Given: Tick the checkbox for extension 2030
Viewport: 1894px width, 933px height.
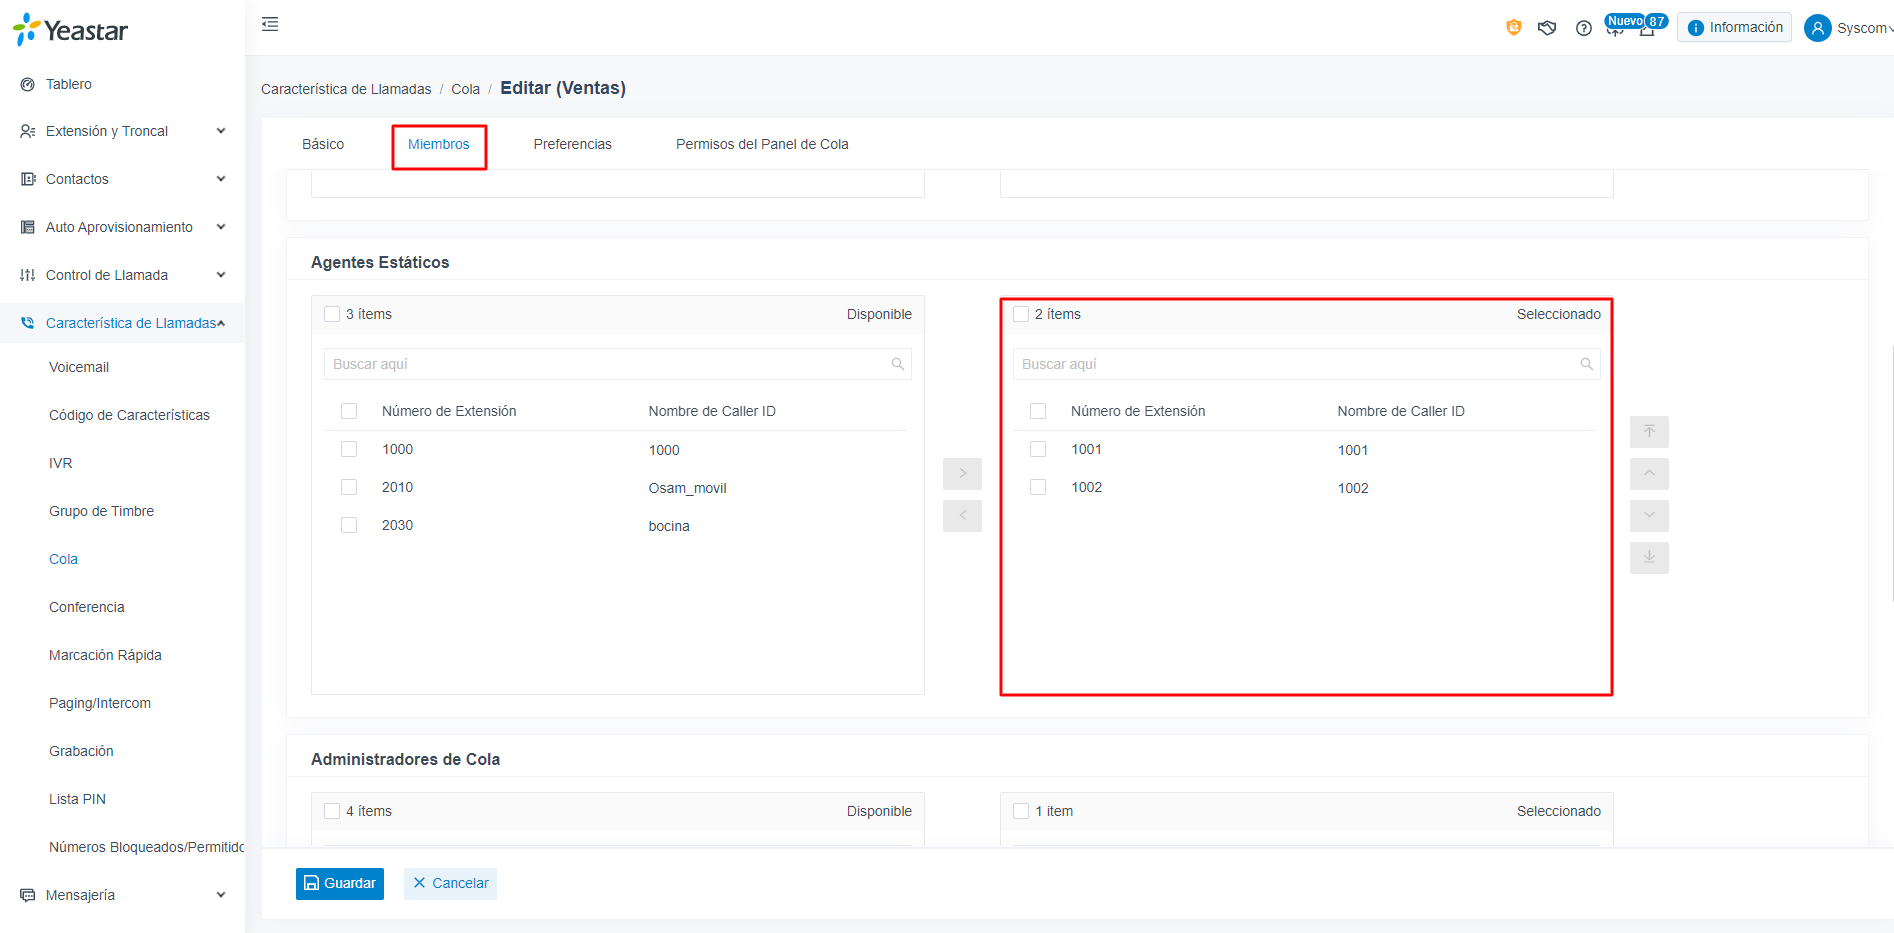Looking at the screenshot, I should click(349, 525).
